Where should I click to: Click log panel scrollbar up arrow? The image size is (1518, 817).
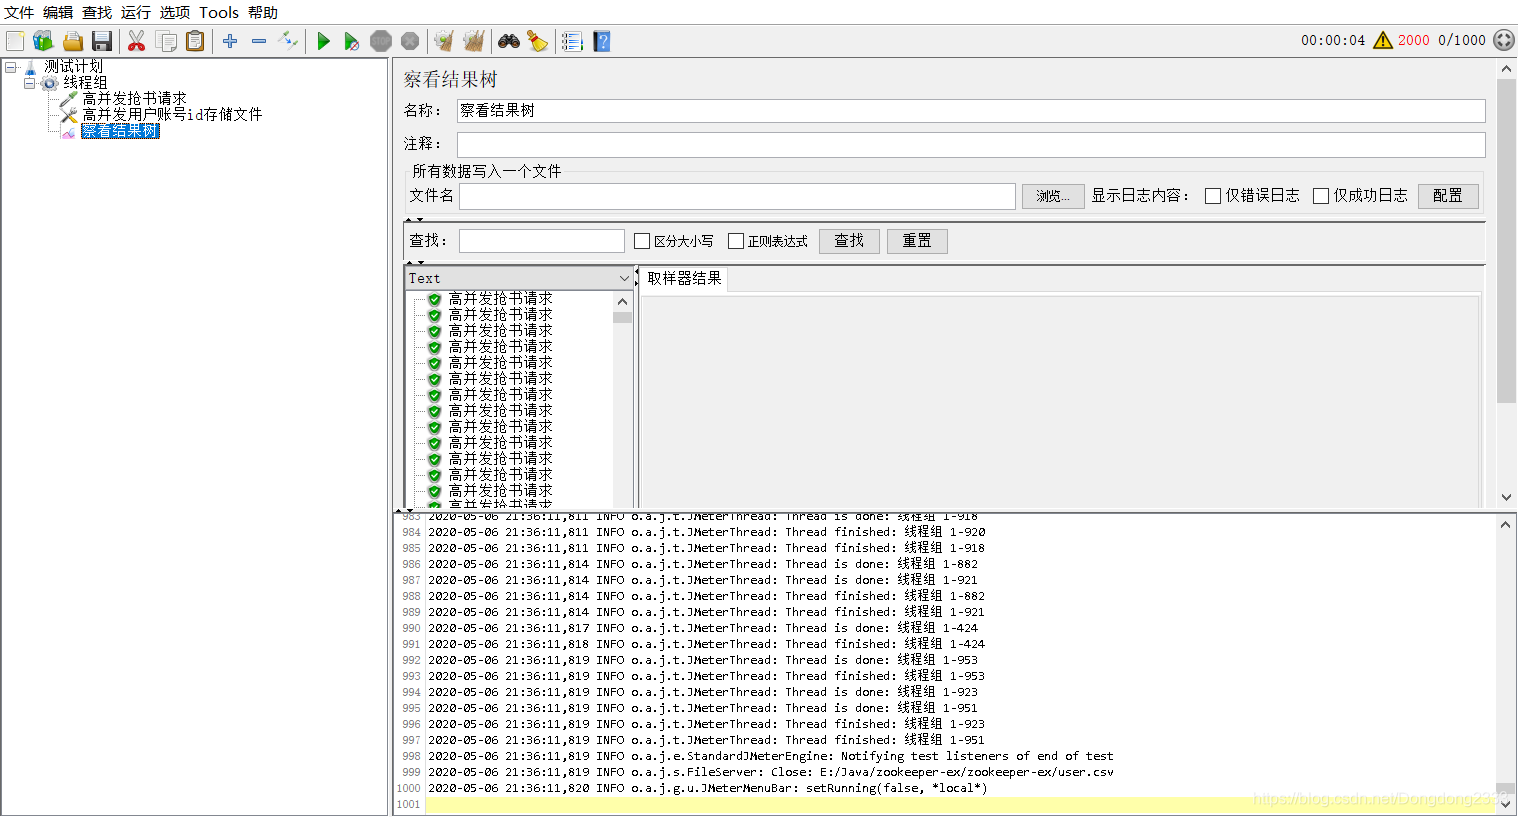point(1506,524)
